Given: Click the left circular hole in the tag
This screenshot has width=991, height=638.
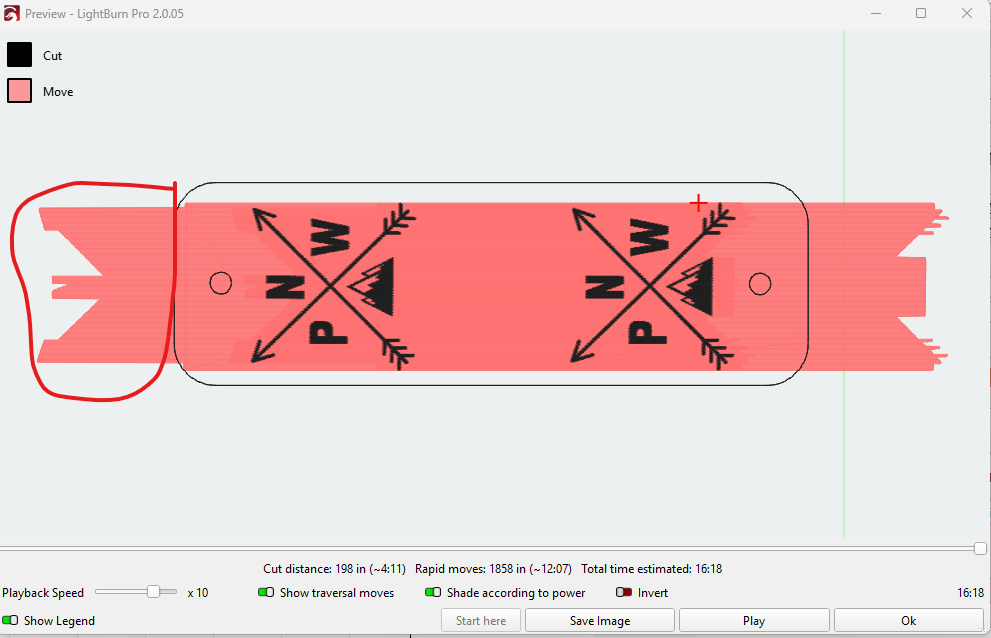Looking at the screenshot, I should pos(221,283).
